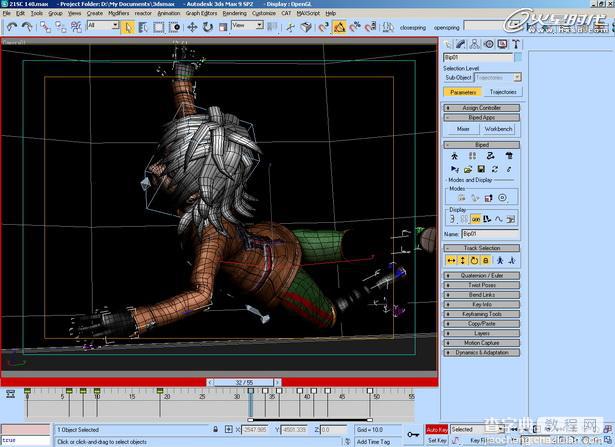Activate the Select Object arrow tool

[128, 27]
